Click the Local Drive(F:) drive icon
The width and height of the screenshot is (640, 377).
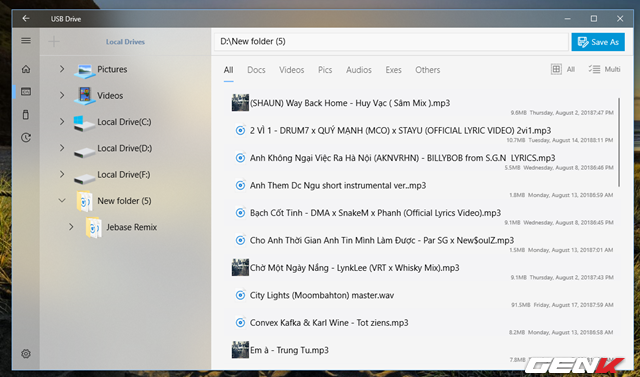[x=84, y=178]
